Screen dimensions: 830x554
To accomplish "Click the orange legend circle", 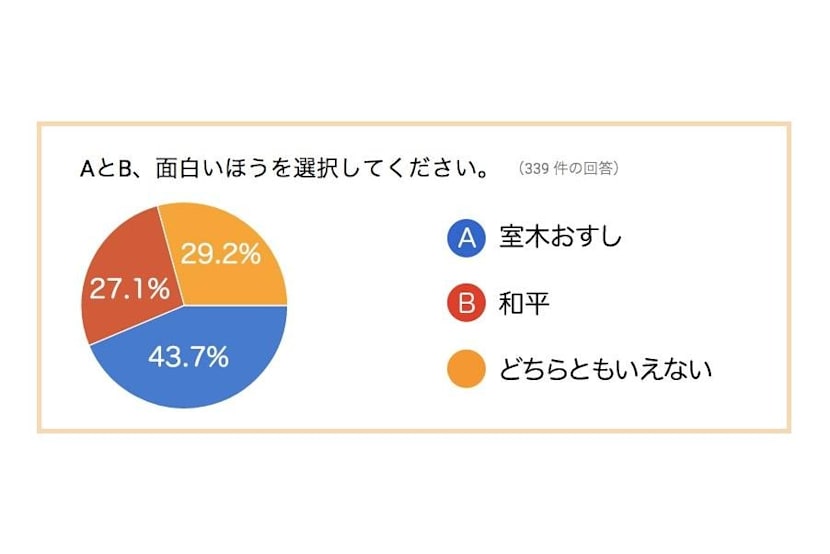I will 466,369.
